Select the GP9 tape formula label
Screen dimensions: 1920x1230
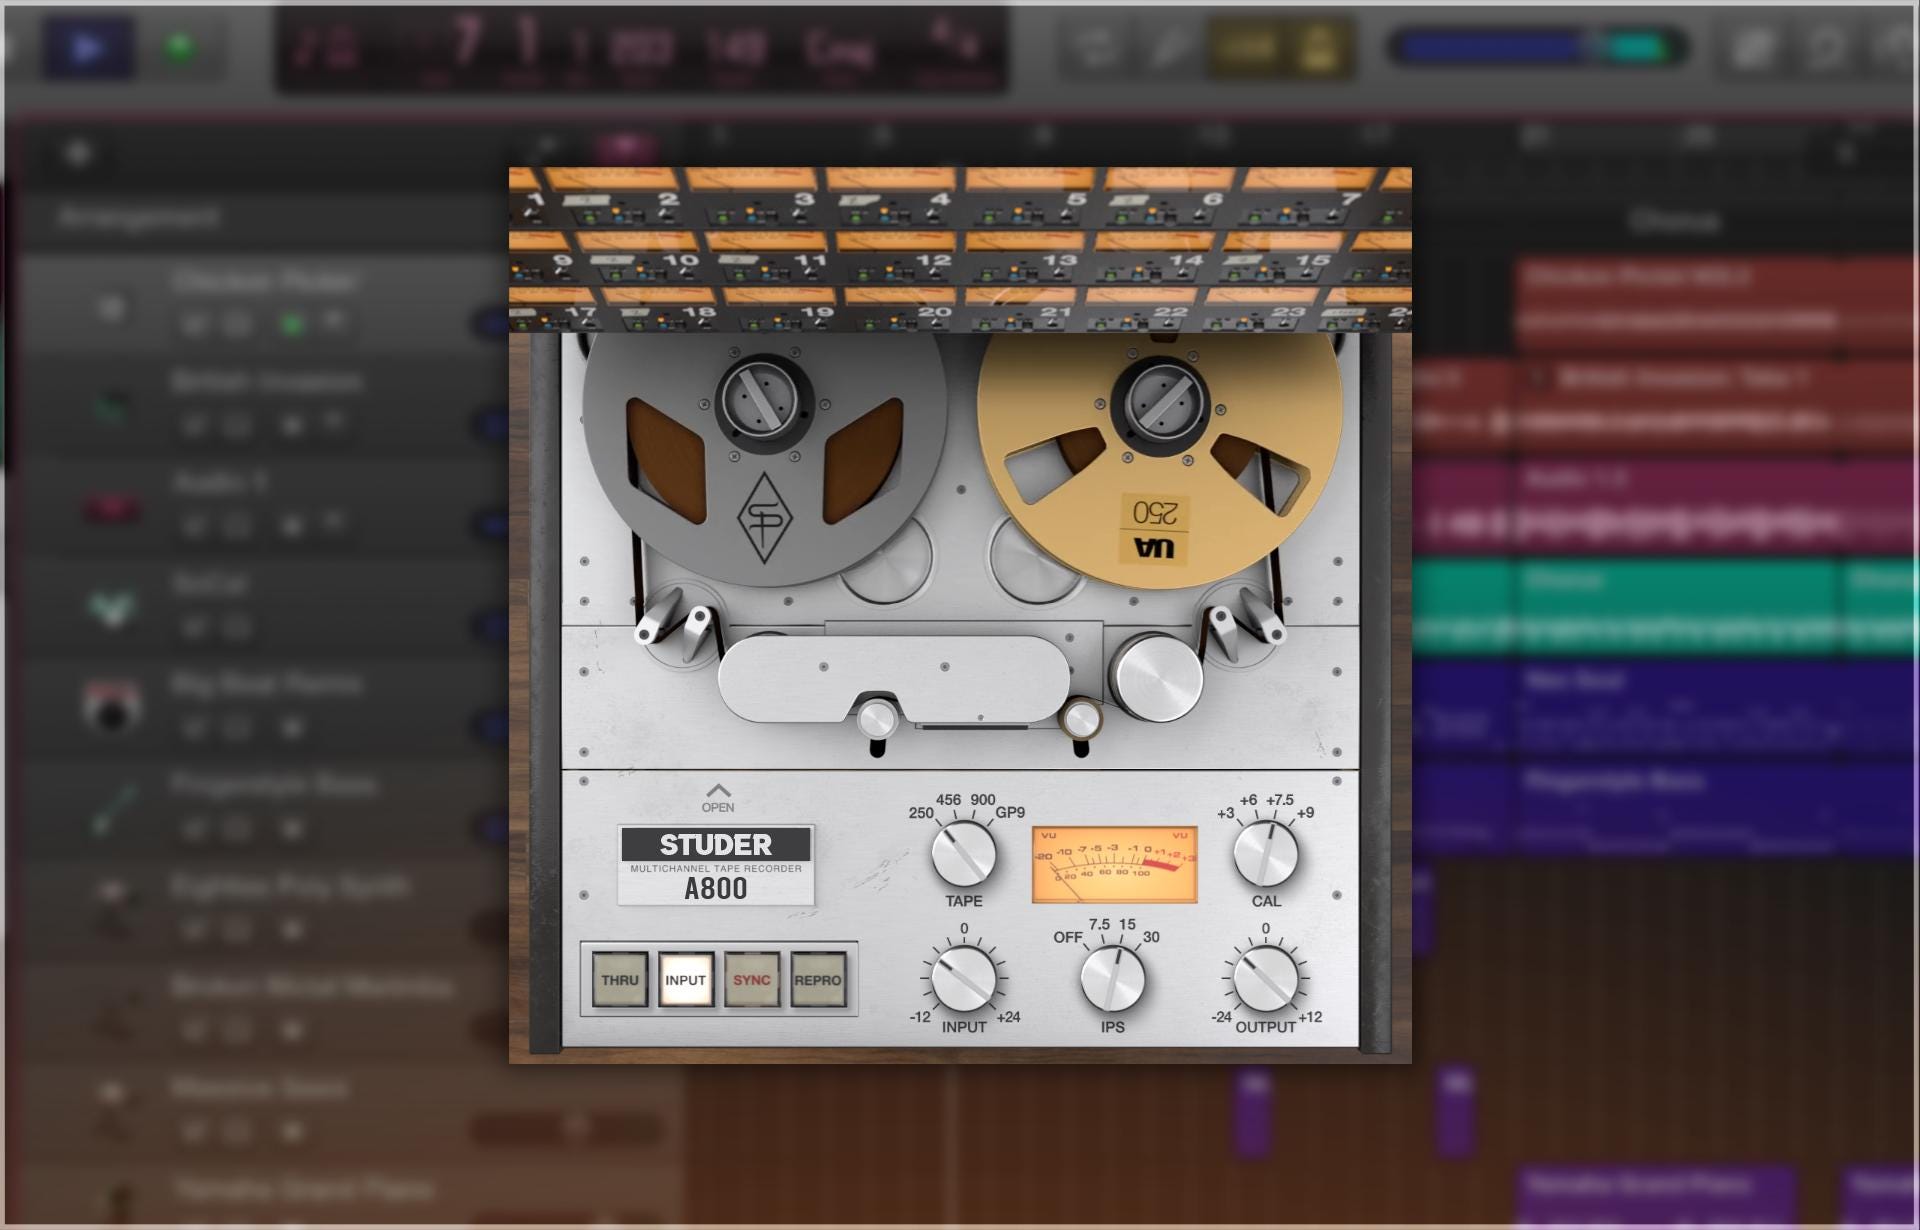1010,813
